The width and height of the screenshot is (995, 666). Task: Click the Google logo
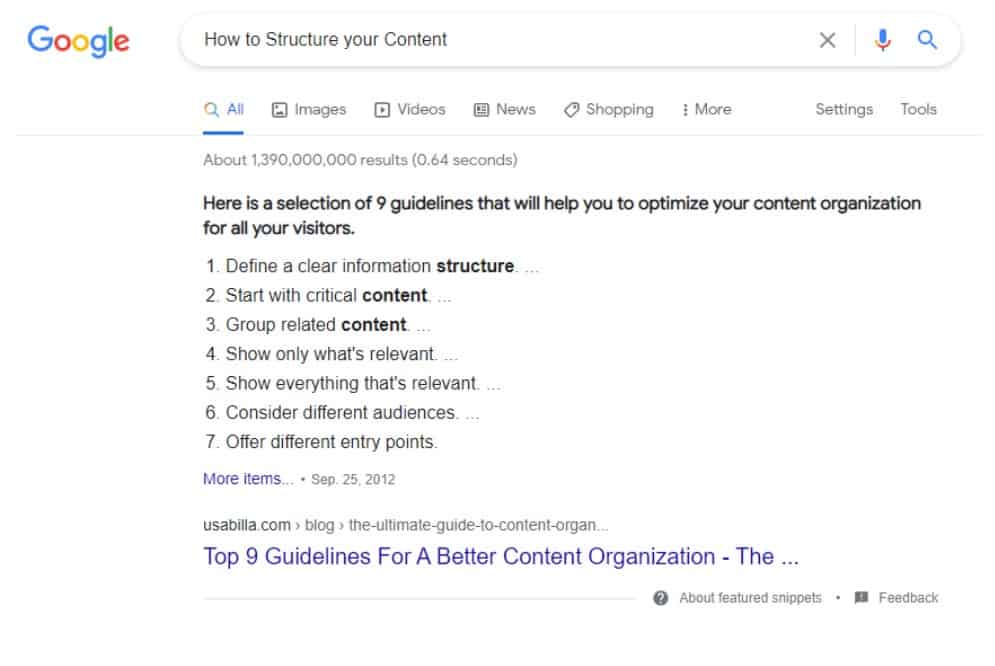[x=79, y=41]
